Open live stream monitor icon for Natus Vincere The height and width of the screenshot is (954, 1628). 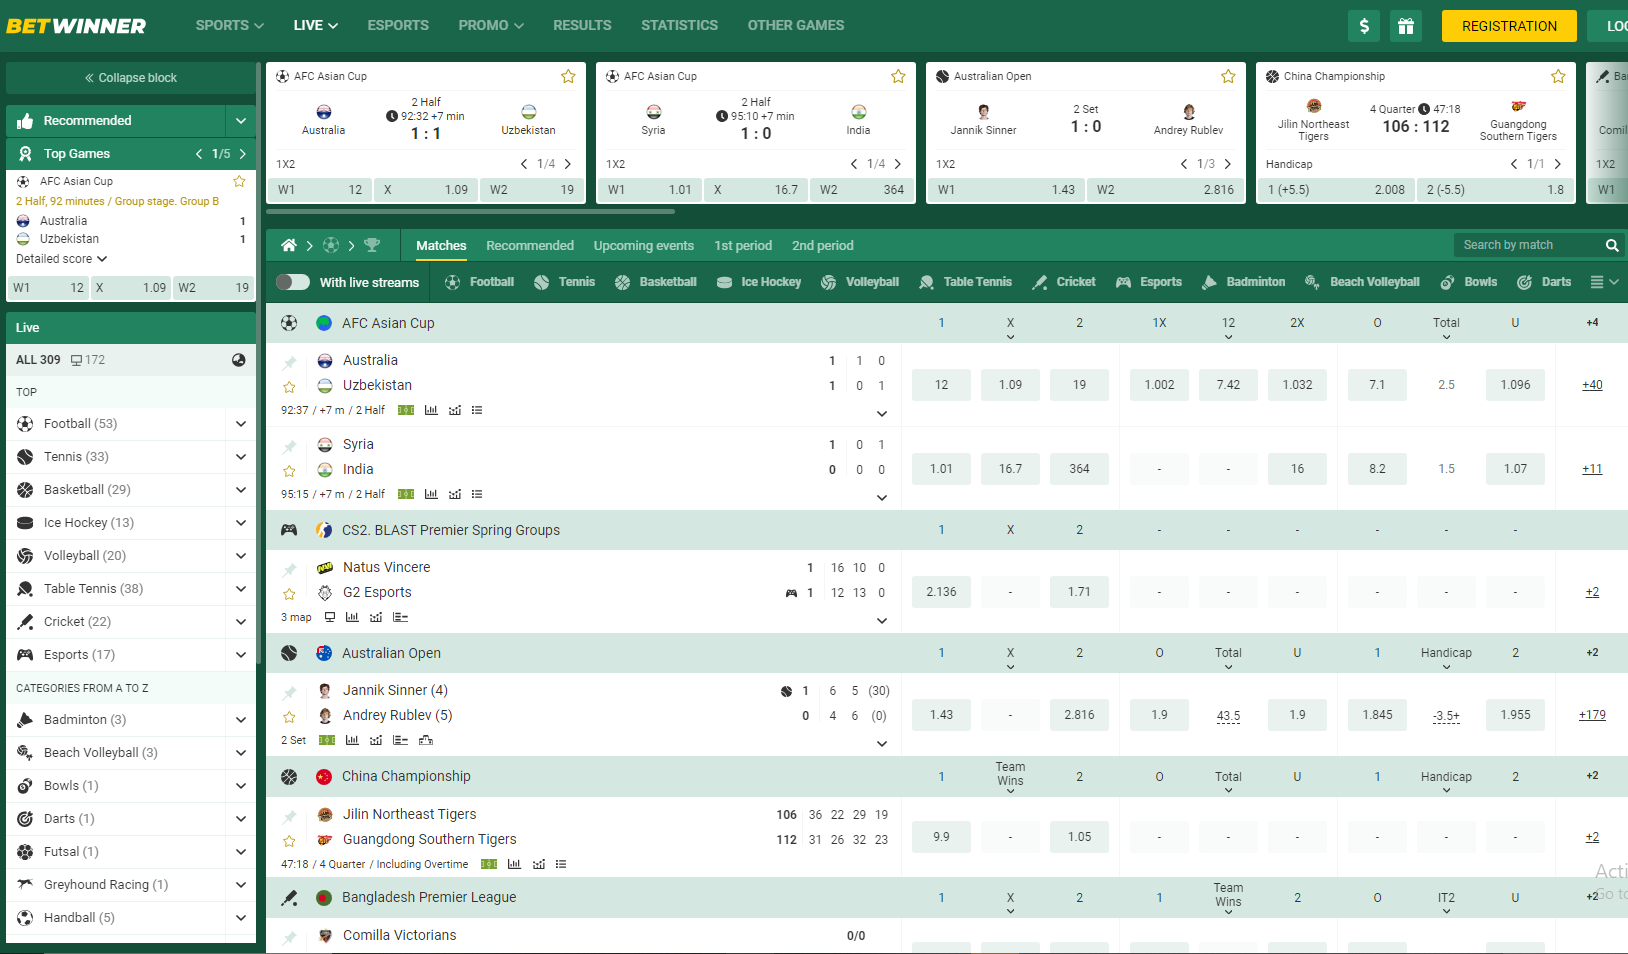pyautogui.click(x=330, y=617)
